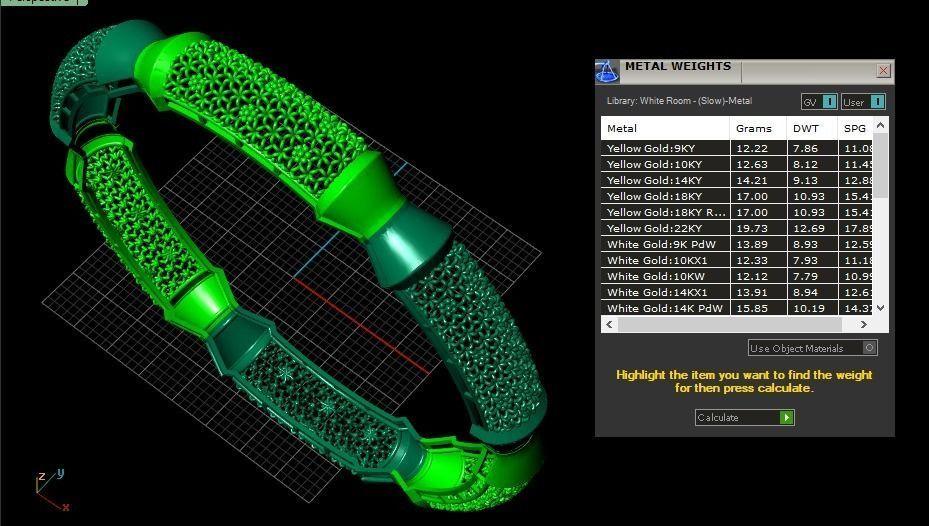The height and width of the screenshot is (526, 929).
Task: Select the White Gold:14KX1 row
Action: pos(737,292)
